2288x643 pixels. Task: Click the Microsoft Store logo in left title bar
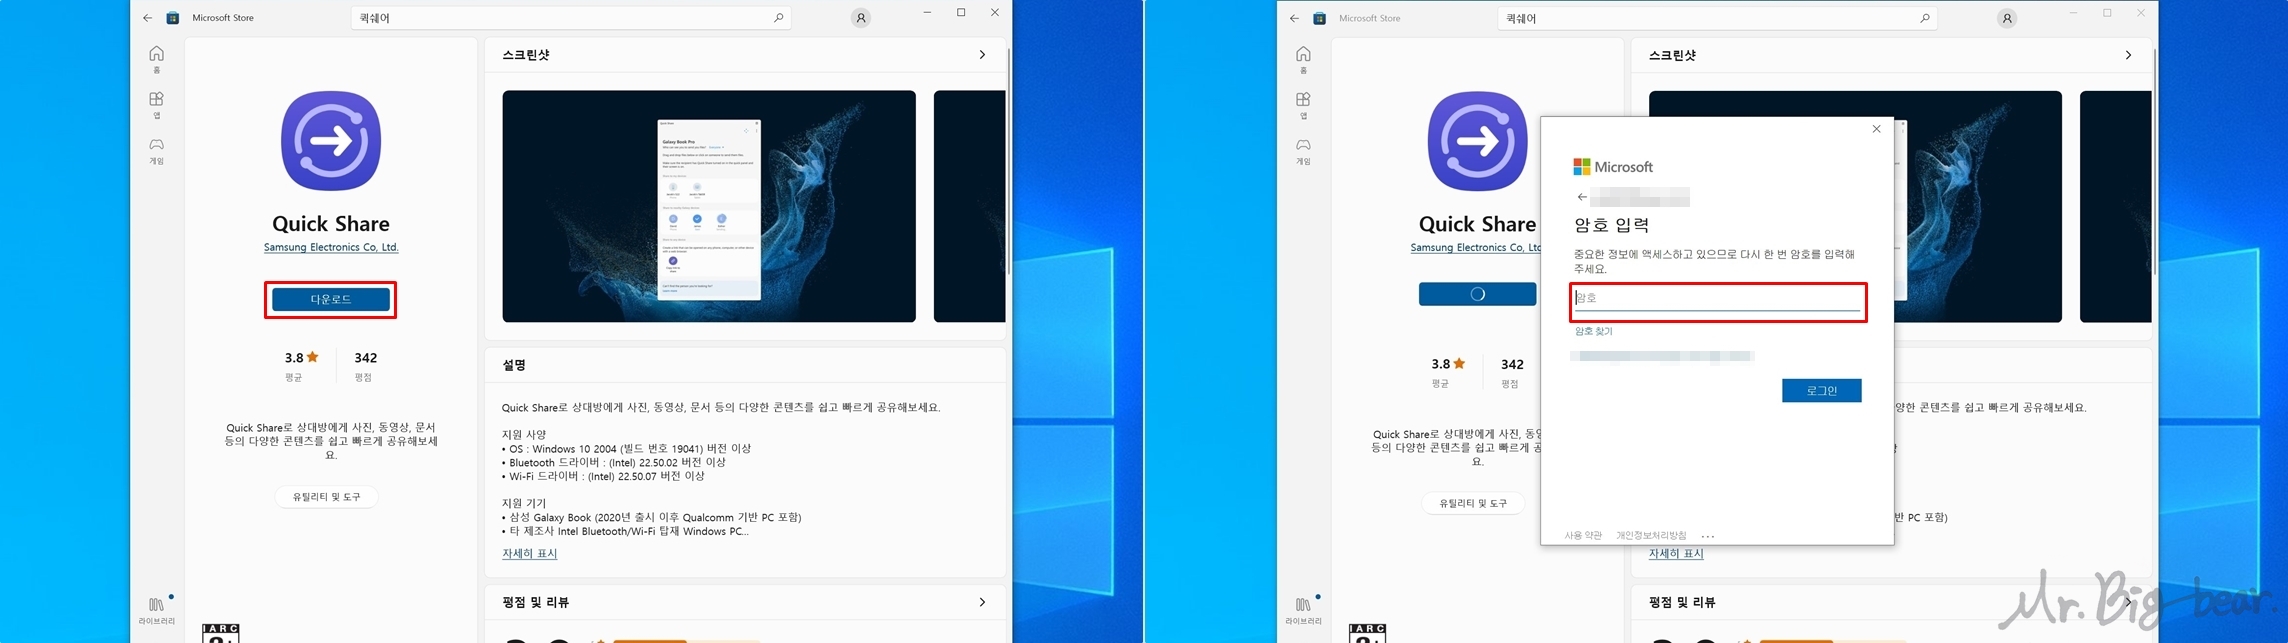tap(173, 18)
